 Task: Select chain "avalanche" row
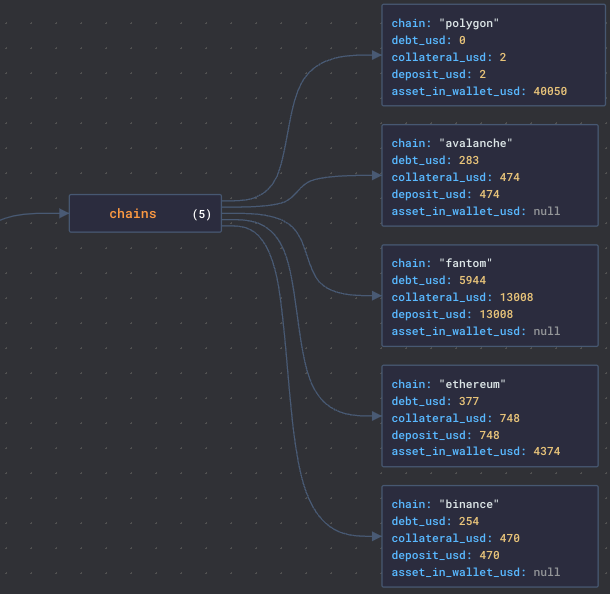click(x=452, y=143)
